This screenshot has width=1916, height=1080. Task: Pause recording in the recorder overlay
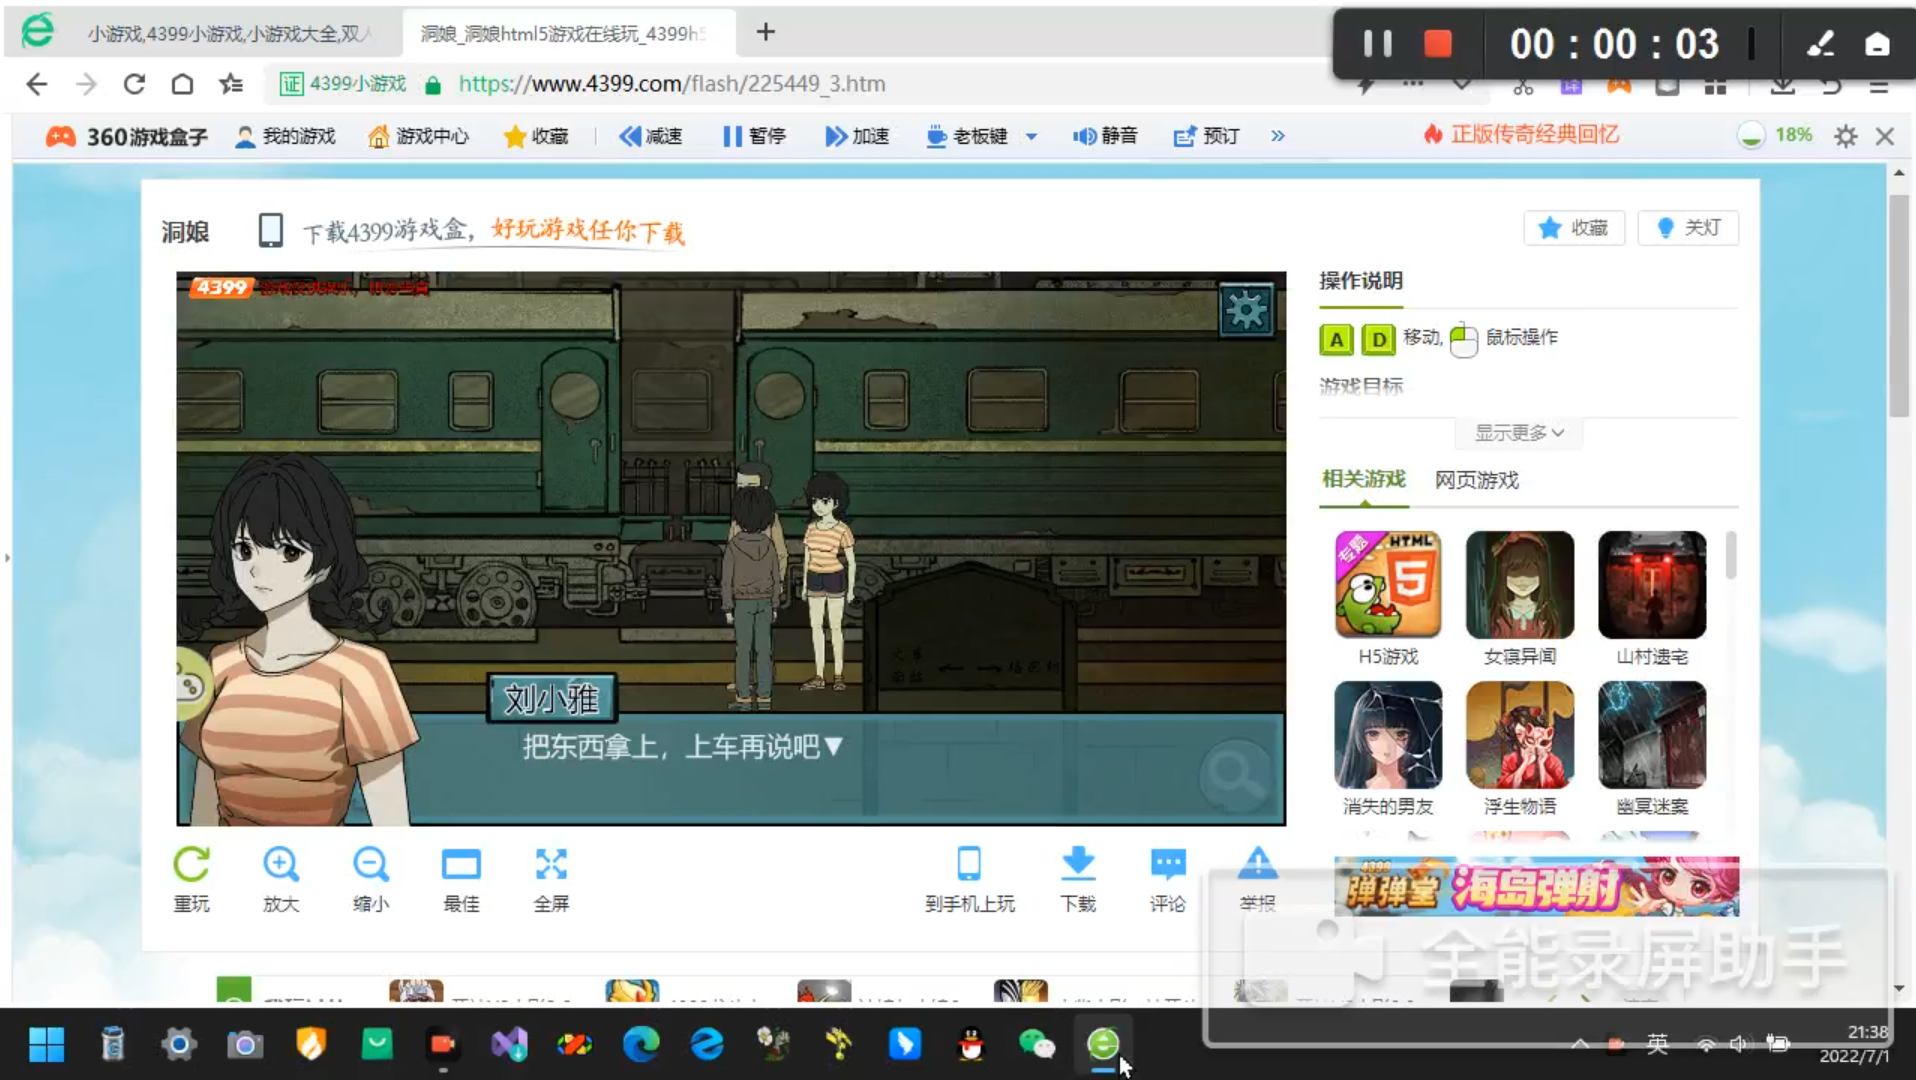(x=1378, y=44)
